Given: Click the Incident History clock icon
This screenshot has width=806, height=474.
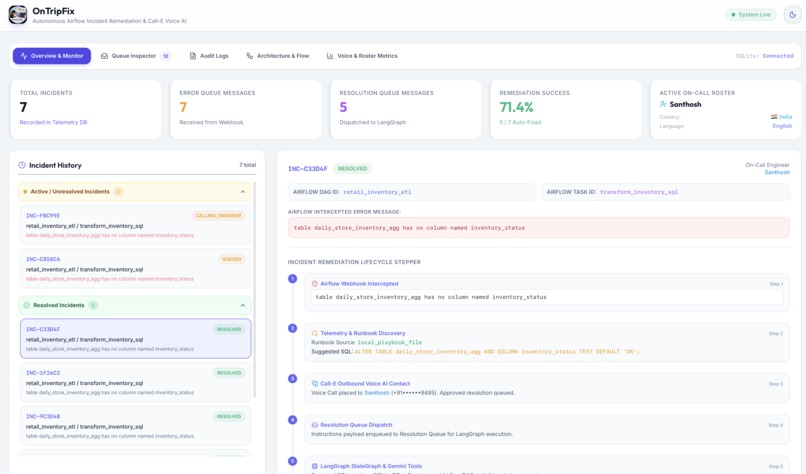Looking at the screenshot, I should [22, 165].
